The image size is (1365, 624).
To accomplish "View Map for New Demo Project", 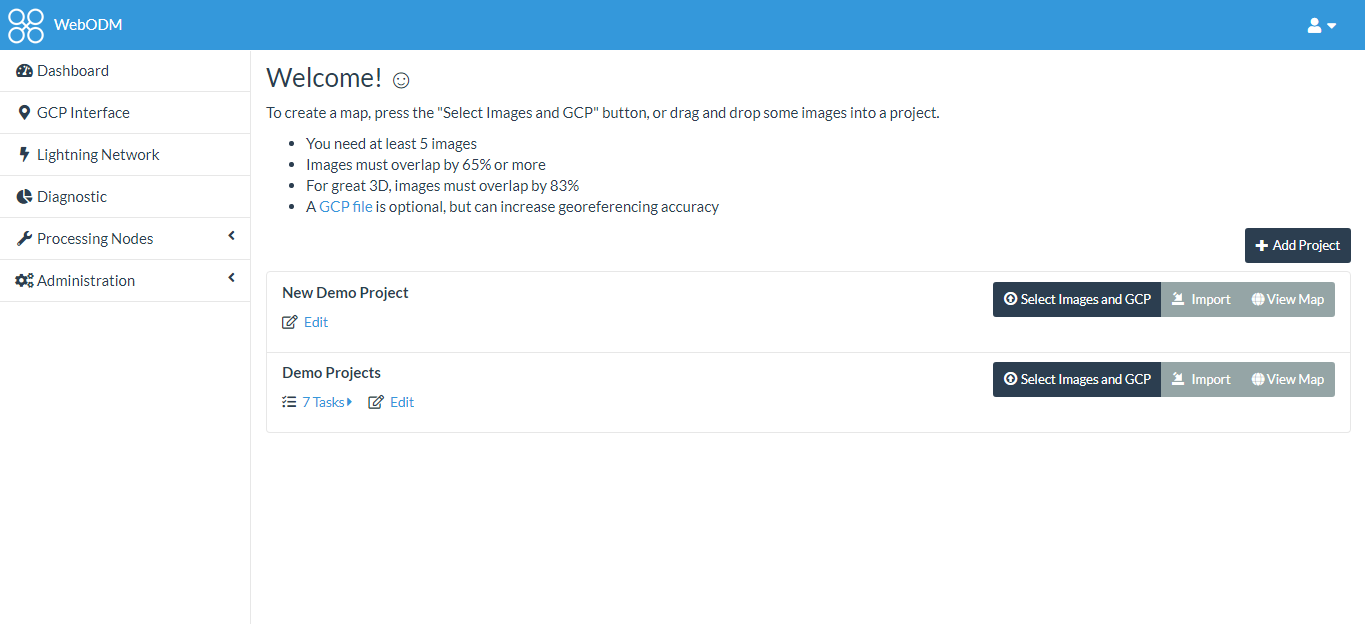I will pyautogui.click(x=1287, y=299).
